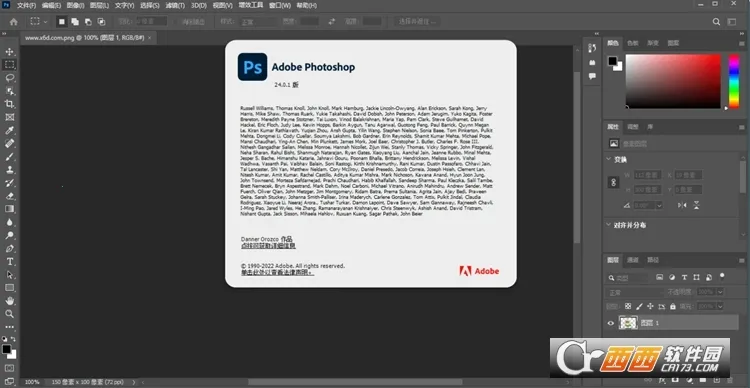Click the legal notices link in About dialog

click(277, 272)
